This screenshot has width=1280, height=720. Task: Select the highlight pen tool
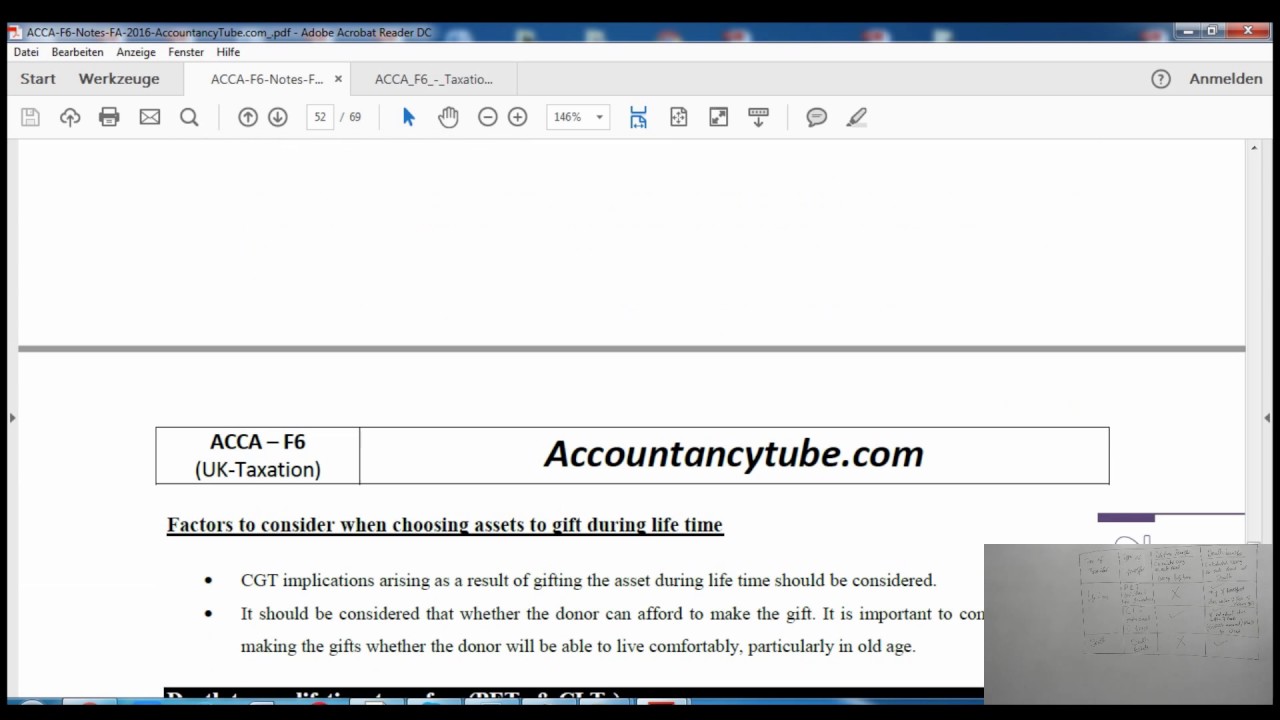[856, 117]
